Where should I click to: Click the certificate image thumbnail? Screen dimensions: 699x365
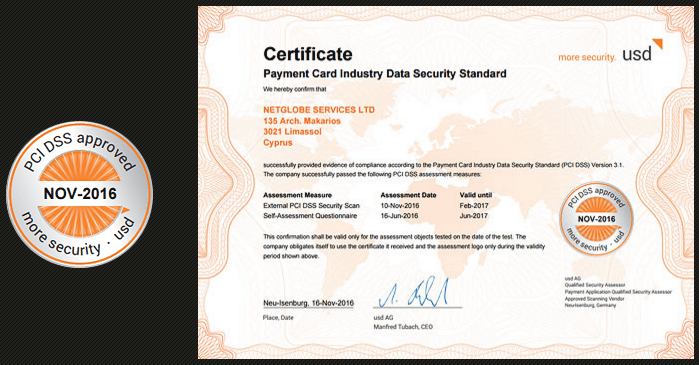tap(446, 182)
